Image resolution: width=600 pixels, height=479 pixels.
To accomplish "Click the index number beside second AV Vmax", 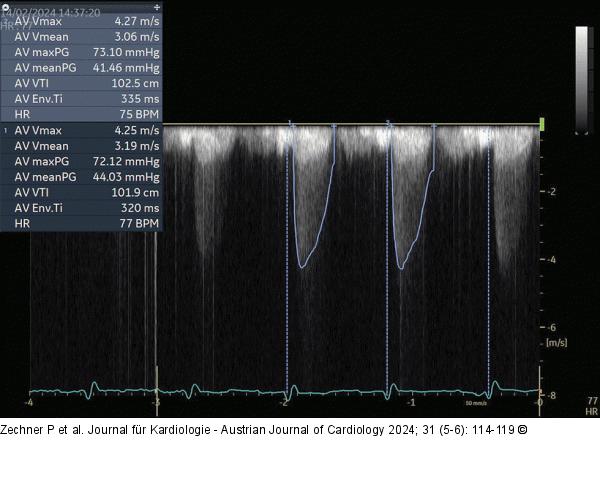I will 6,130.
